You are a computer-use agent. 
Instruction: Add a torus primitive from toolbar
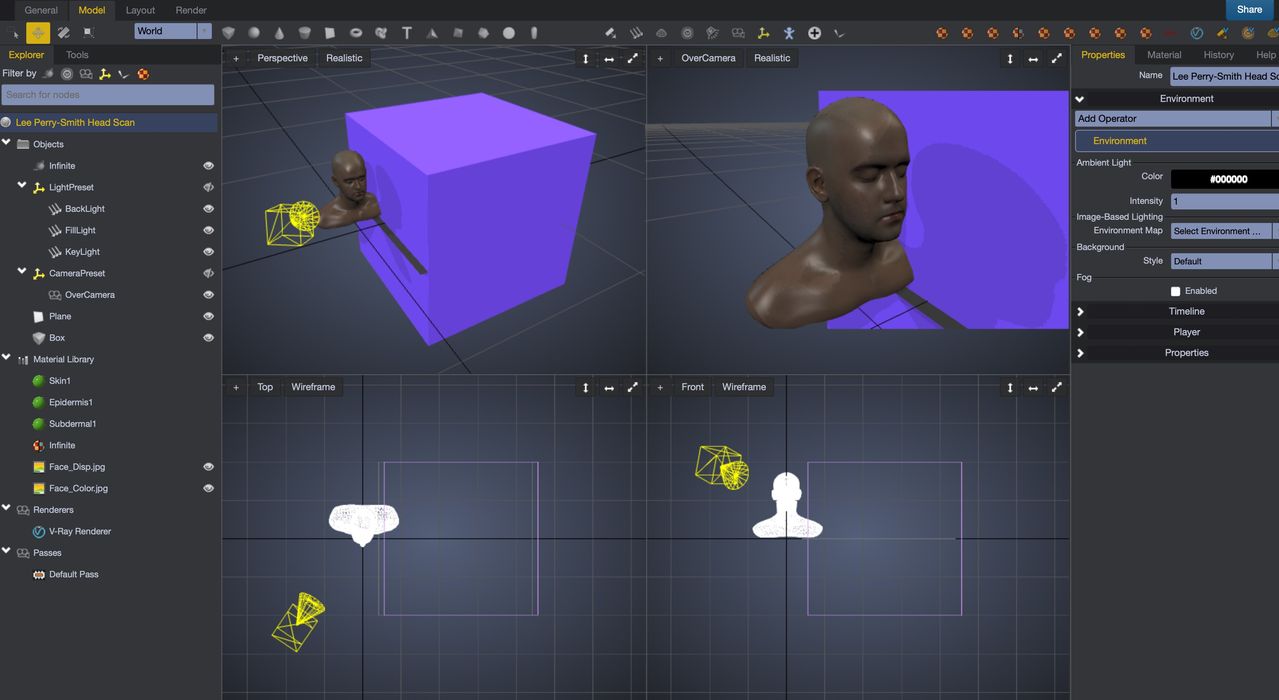pyautogui.click(x=355, y=33)
